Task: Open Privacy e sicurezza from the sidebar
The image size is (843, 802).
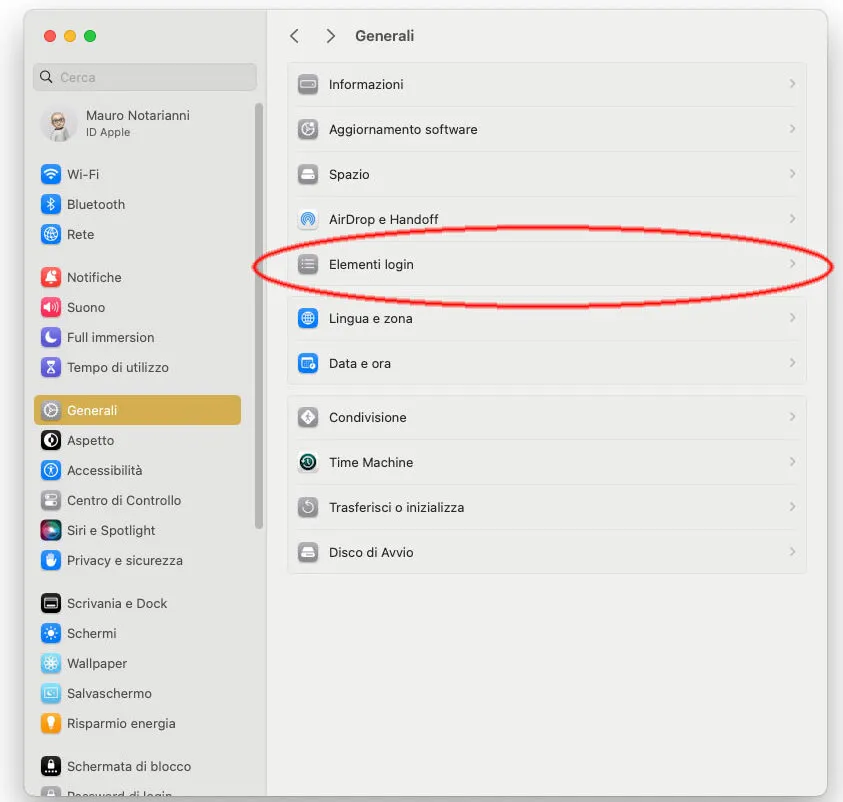Action: [120, 560]
